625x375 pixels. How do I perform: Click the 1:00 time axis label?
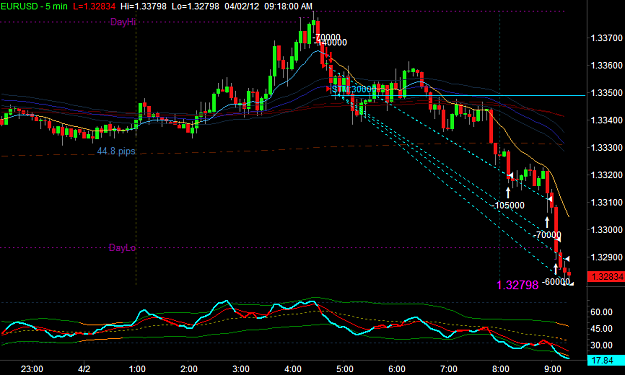137,369
